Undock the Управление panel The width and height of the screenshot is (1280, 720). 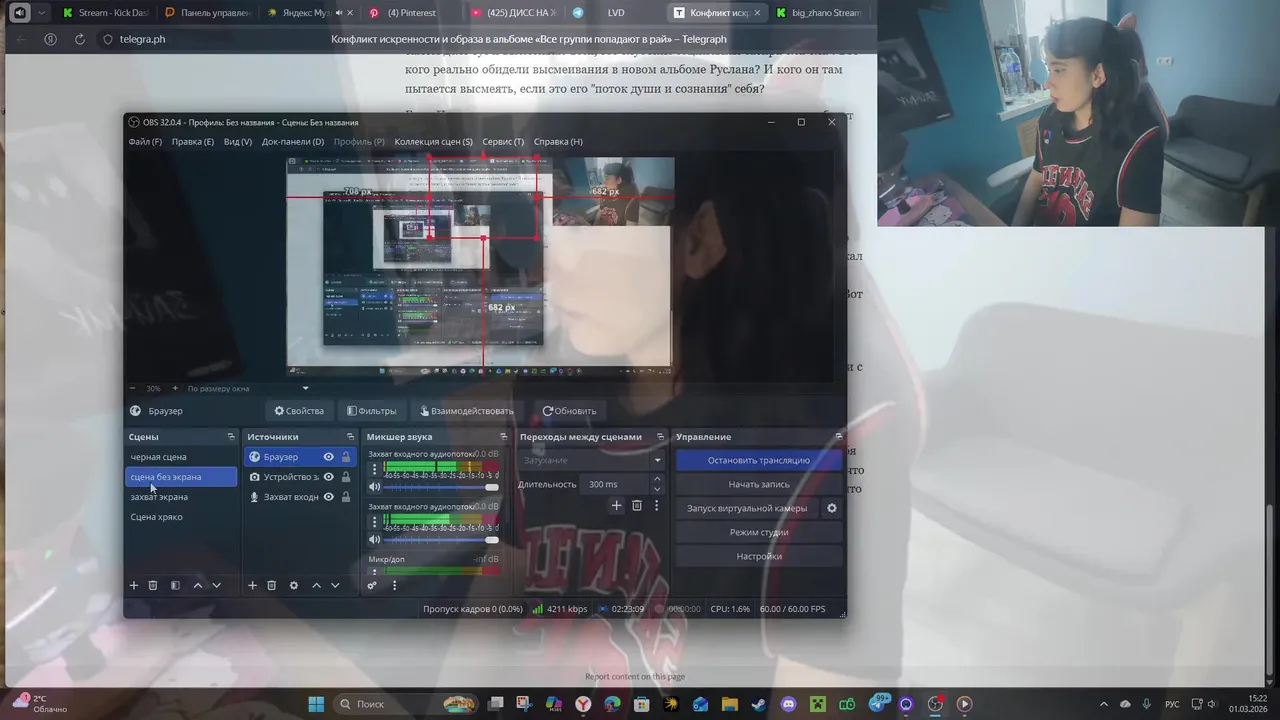[x=838, y=437]
